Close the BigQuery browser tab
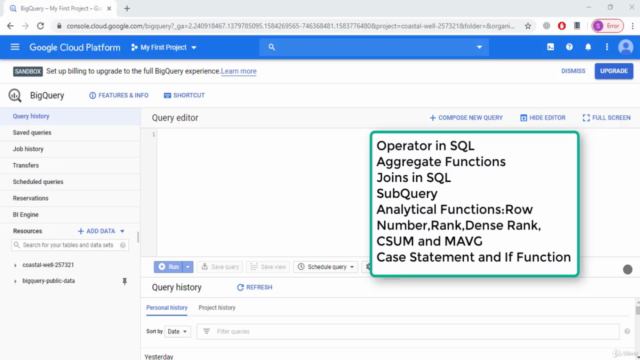 click(109, 8)
